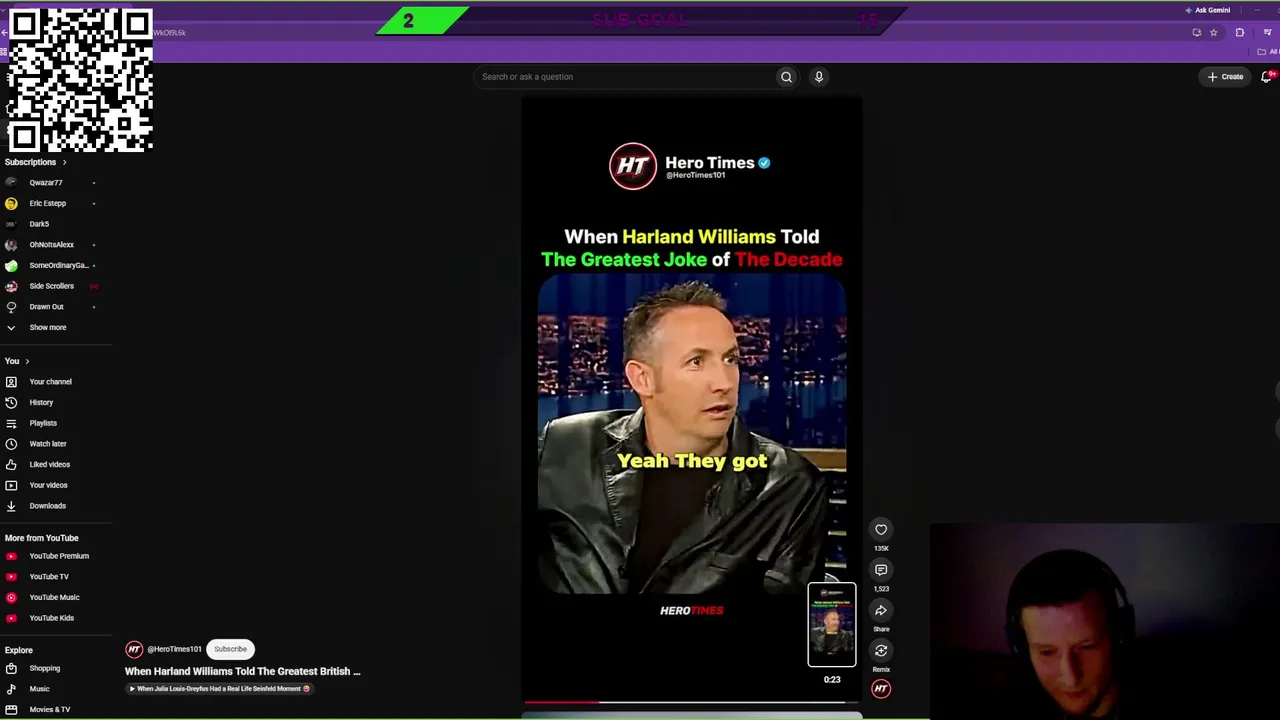
Task: Open the browser media control icon
Action: (x=1267, y=33)
